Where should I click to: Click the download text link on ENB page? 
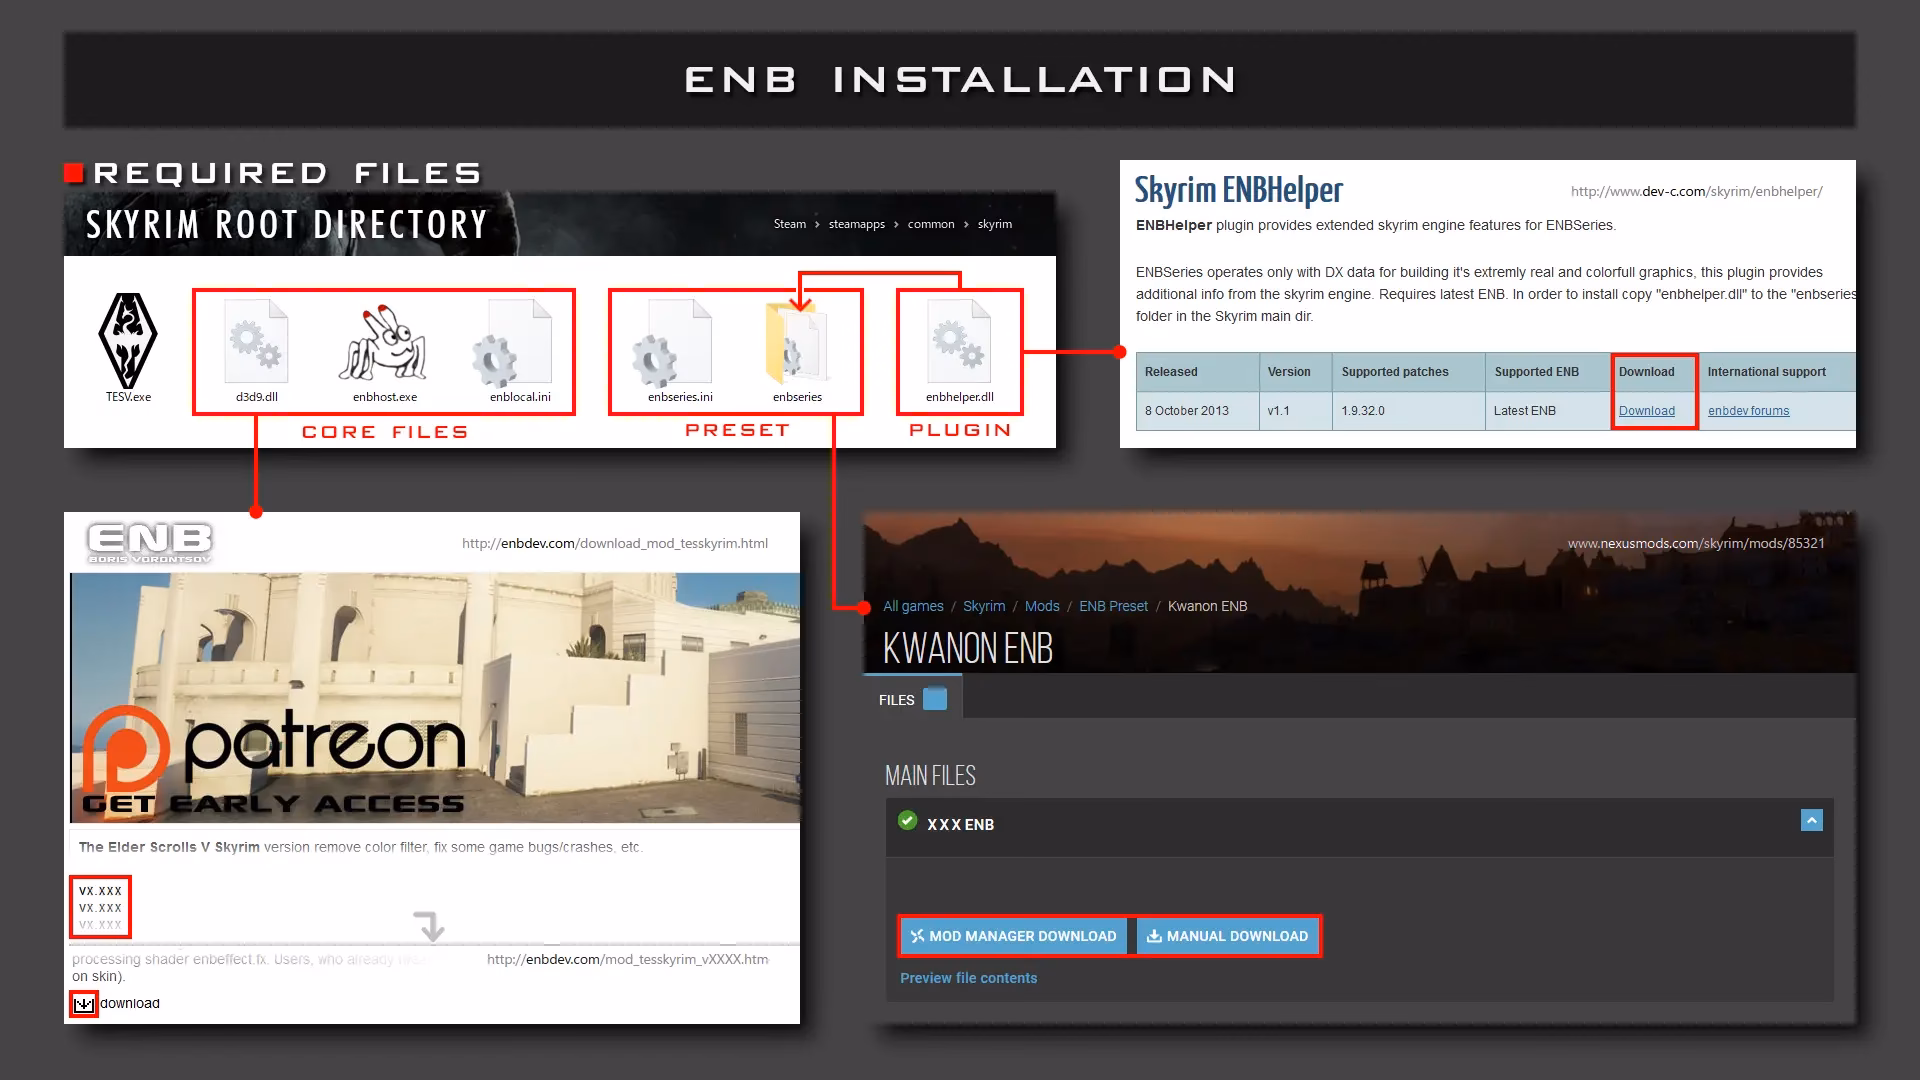pyautogui.click(x=130, y=1003)
